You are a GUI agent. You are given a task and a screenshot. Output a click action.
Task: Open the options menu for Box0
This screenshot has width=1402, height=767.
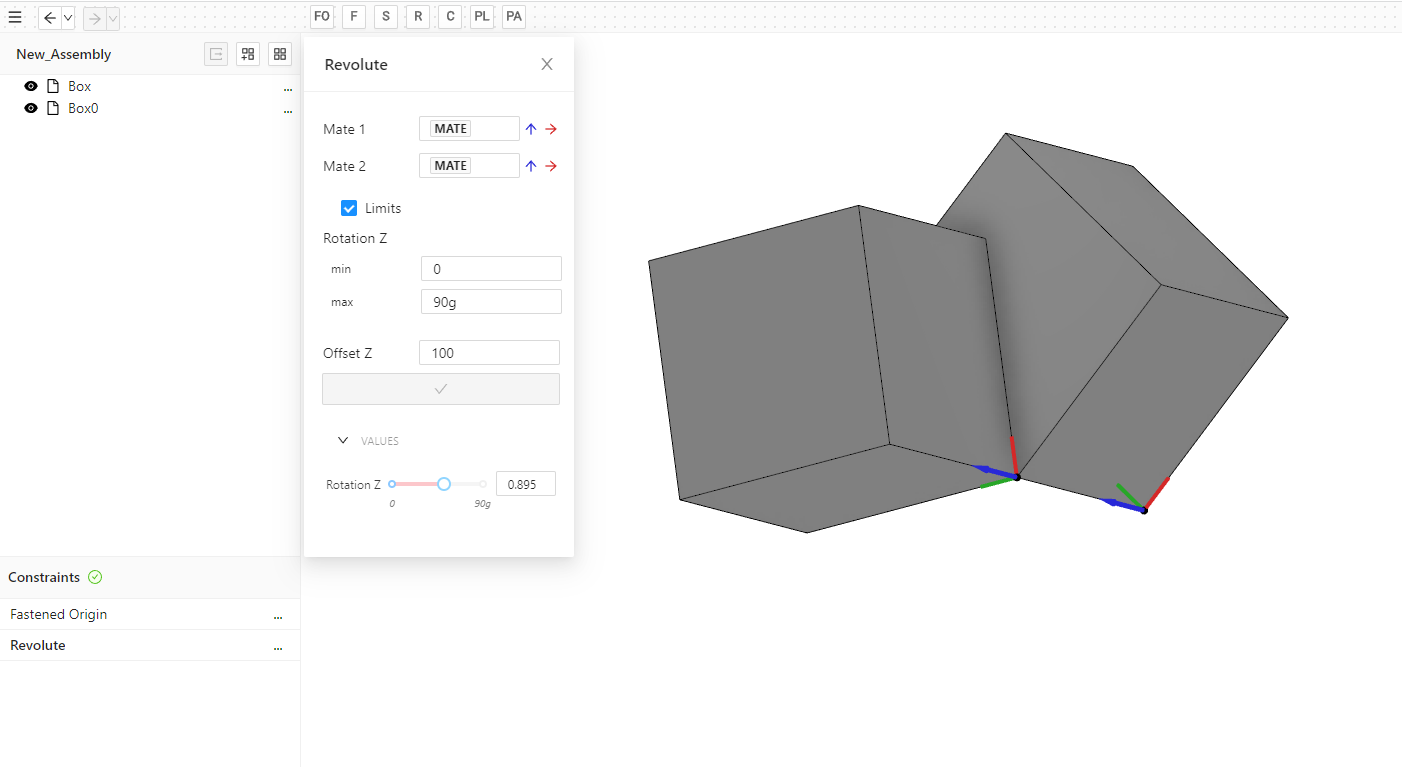pos(288,109)
